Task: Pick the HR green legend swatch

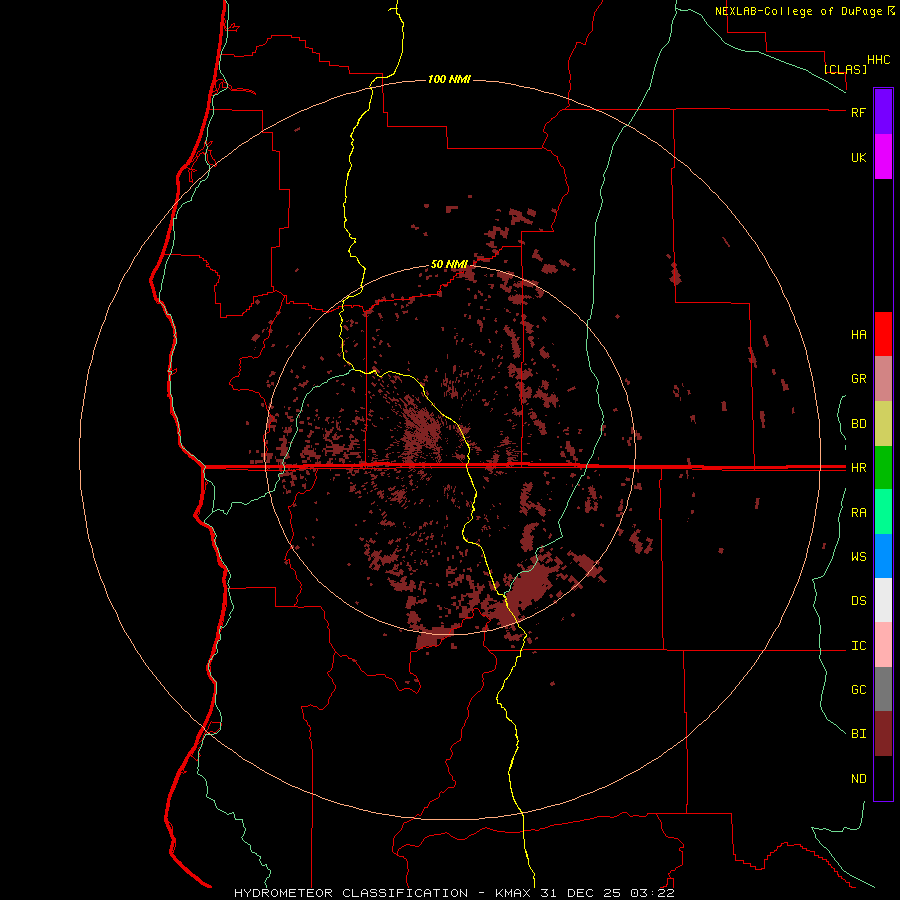Action: (x=883, y=467)
